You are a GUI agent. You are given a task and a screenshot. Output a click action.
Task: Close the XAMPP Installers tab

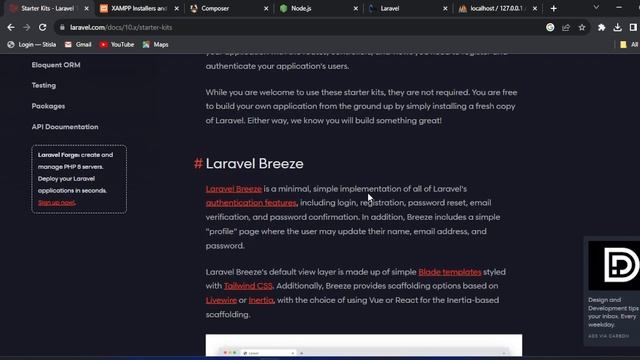(177, 8)
